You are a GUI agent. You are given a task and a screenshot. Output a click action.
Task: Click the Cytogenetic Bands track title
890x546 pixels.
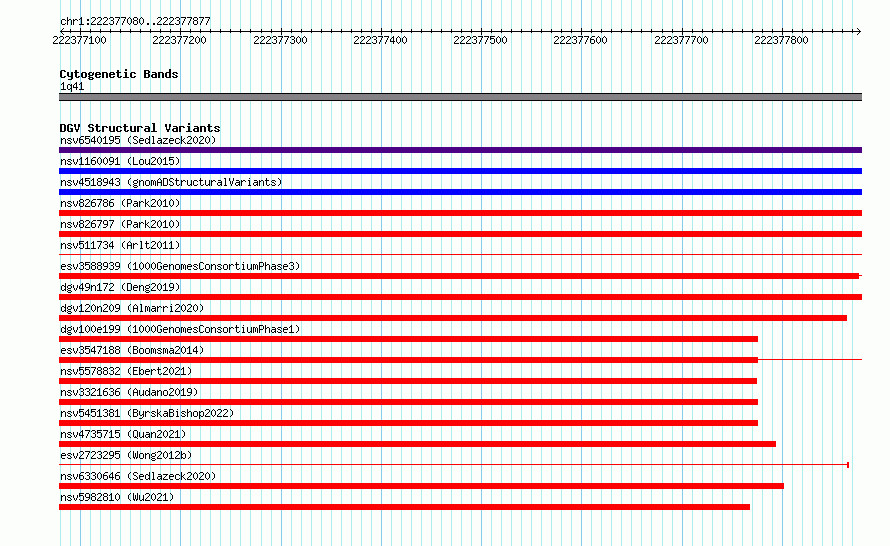(x=119, y=74)
